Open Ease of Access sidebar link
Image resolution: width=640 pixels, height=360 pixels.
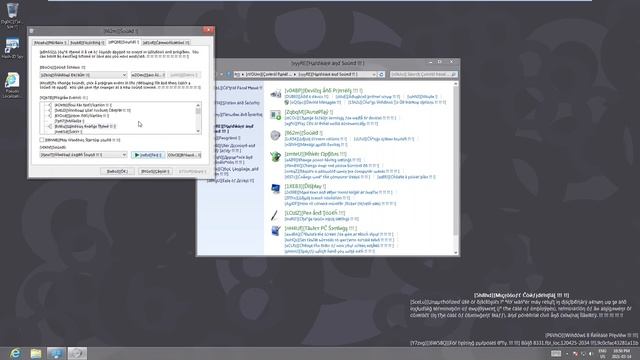[231, 180]
